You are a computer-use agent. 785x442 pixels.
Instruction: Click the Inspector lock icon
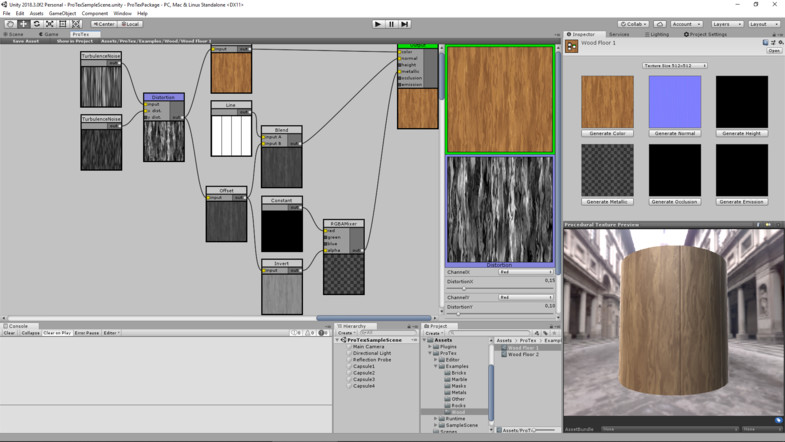(774, 34)
